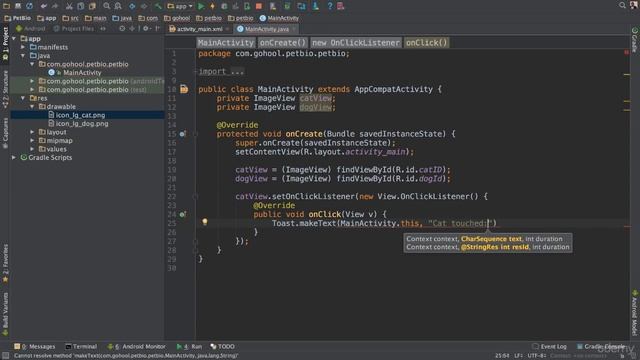
Task: Click the Help question mark icon
Action: click(x=330, y=6)
